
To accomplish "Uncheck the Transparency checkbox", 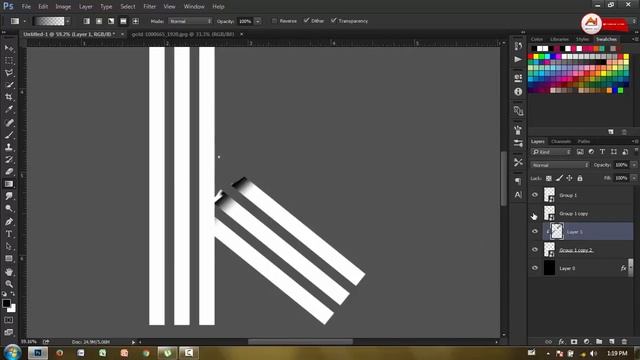I will 333,20.
